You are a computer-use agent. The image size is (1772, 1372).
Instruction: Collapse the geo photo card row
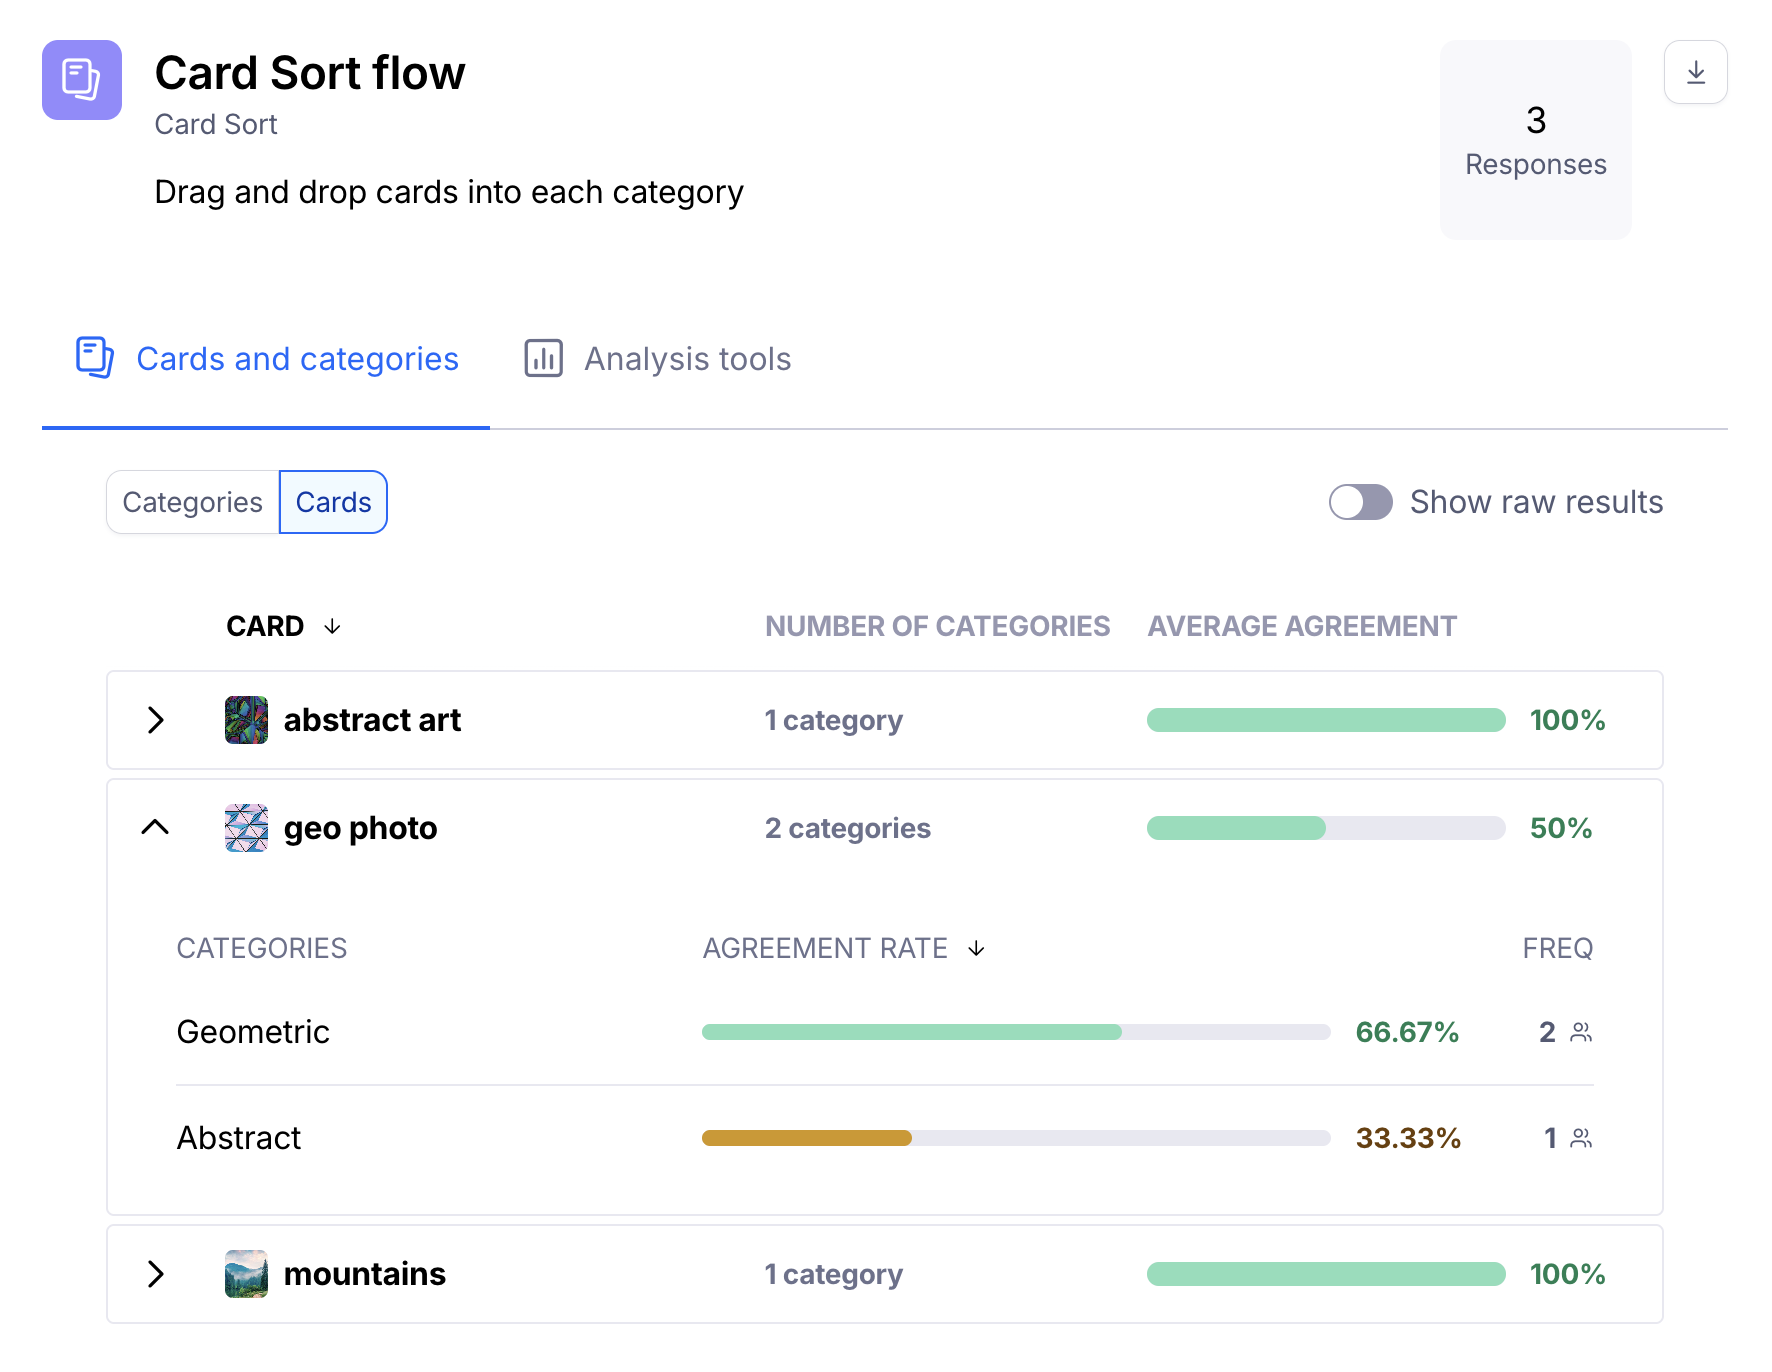point(156,828)
